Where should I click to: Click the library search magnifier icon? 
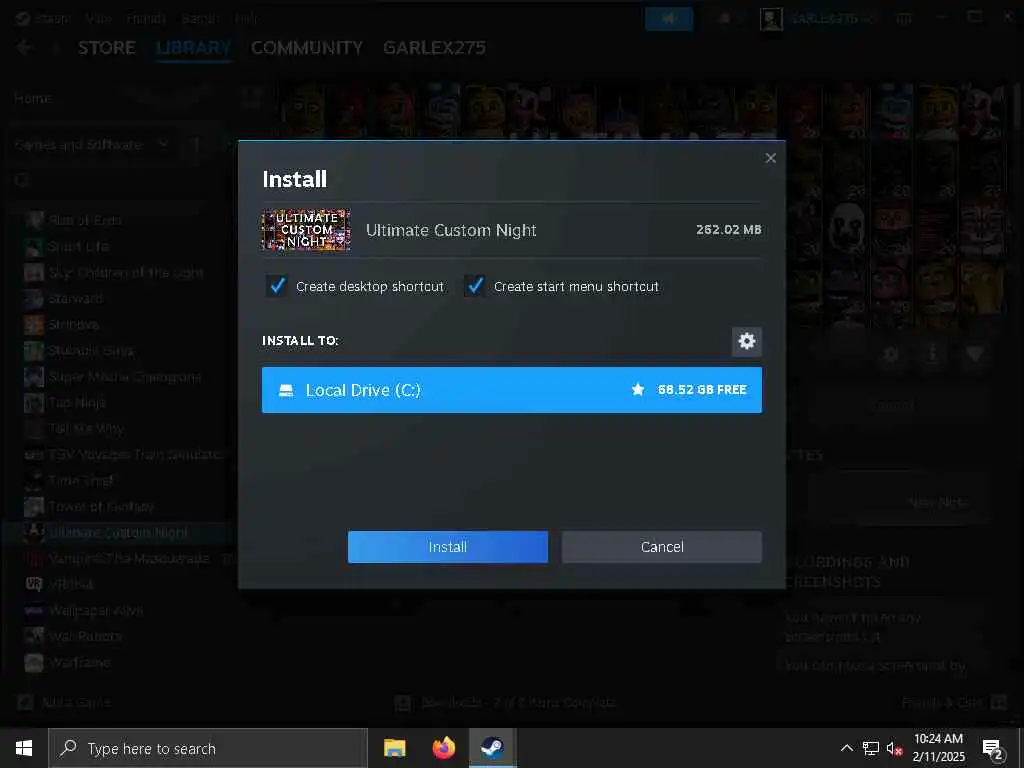point(22,180)
